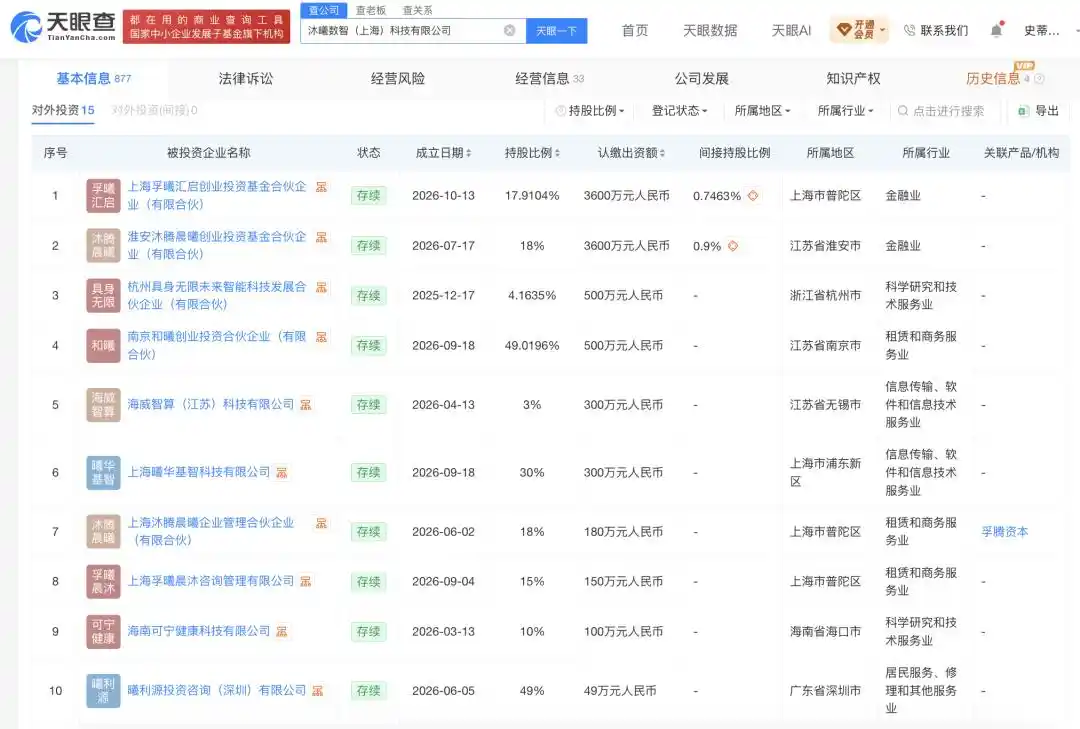Open the 经营信息 tab
Viewport: 1080px width, 729px height.
549,79
